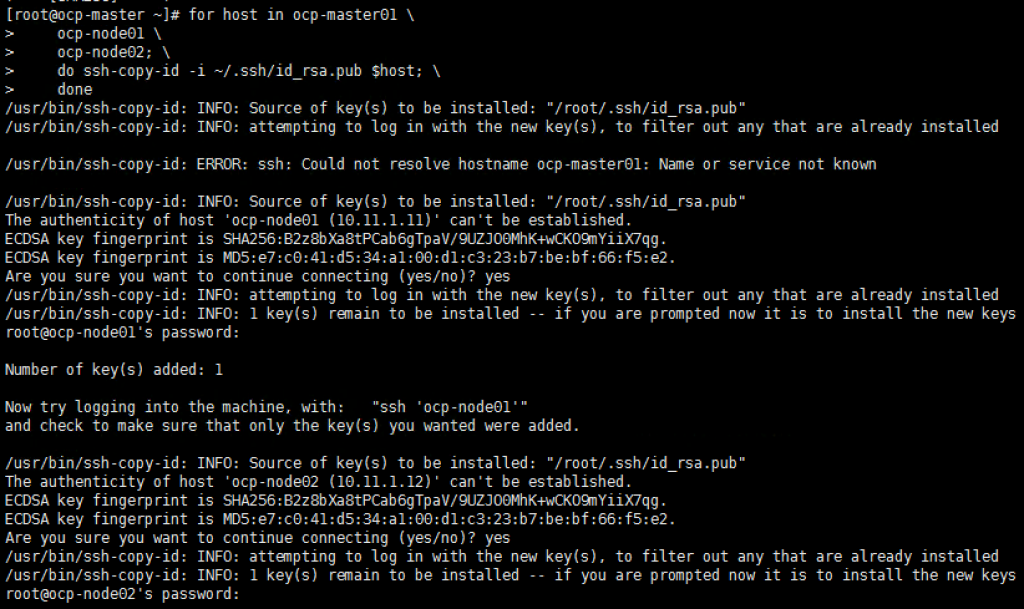Click the first SHA256 fingerprint line

tap(336, 239)
